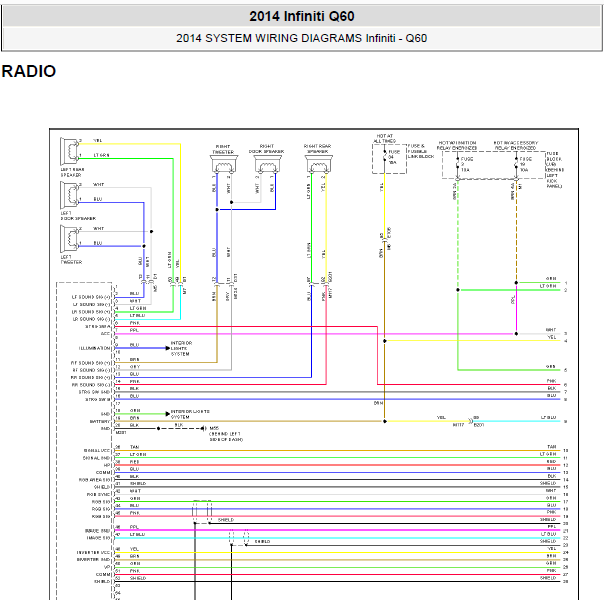Screen dimensions: 604x600
Task: Select the 2014 System Wiring Diagrams subtitle
Action: point(302,38)
